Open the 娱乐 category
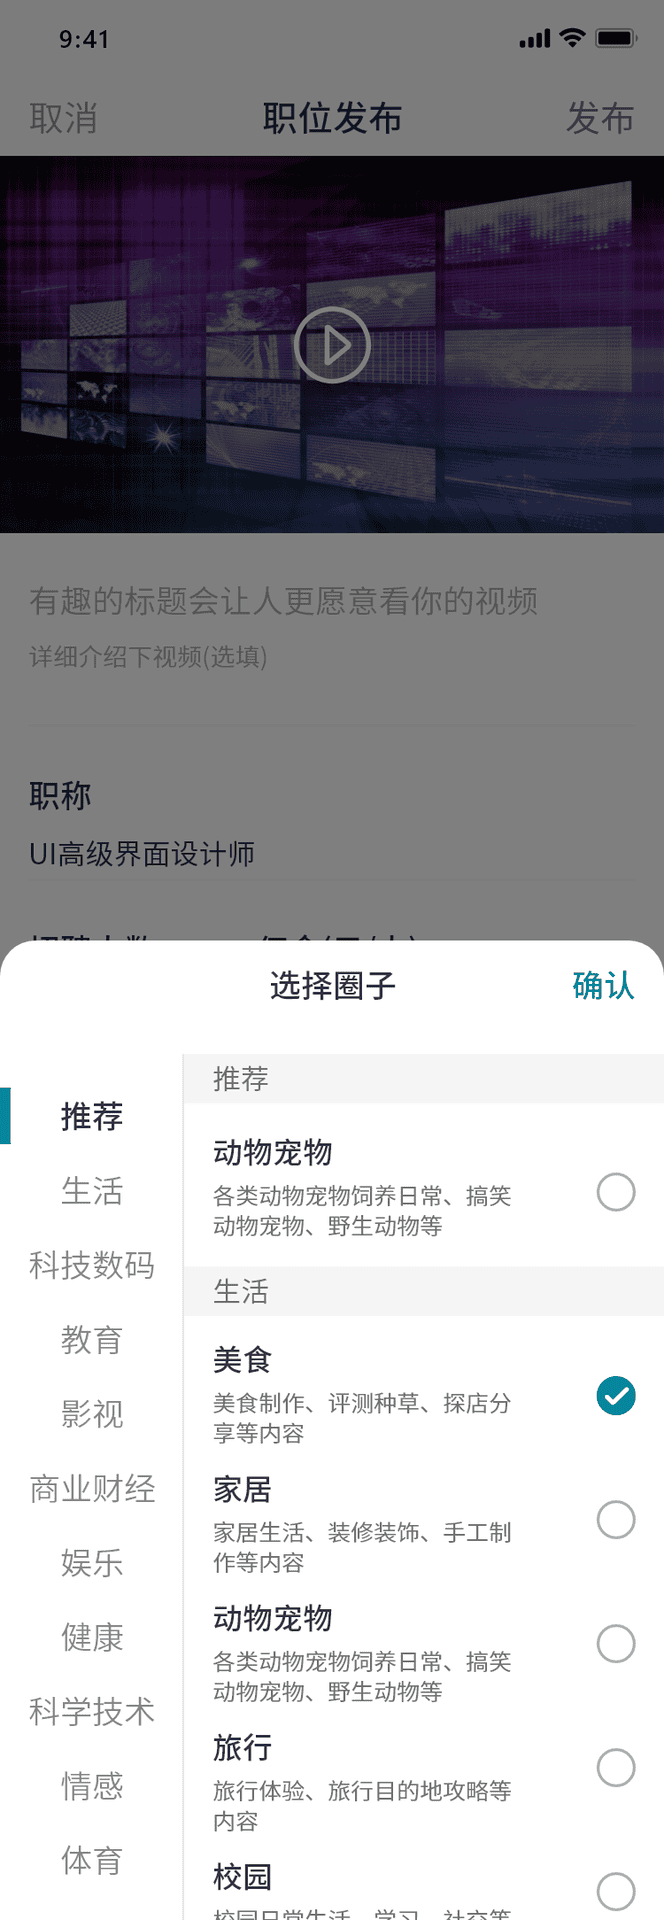Image resolution: width=664 pixels, height=1920 pixels. click(92, 1562)
